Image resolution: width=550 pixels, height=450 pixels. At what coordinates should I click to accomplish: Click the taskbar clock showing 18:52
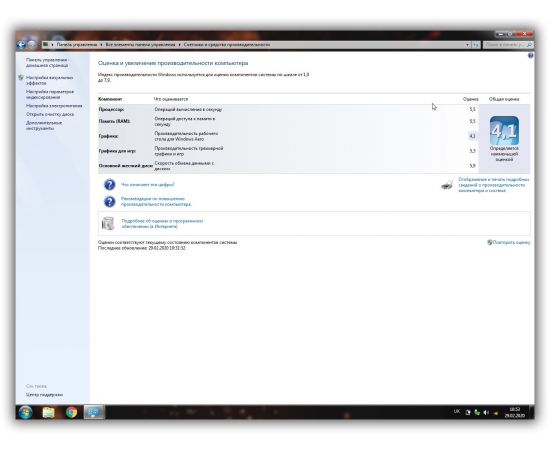(x=515, y=412)
